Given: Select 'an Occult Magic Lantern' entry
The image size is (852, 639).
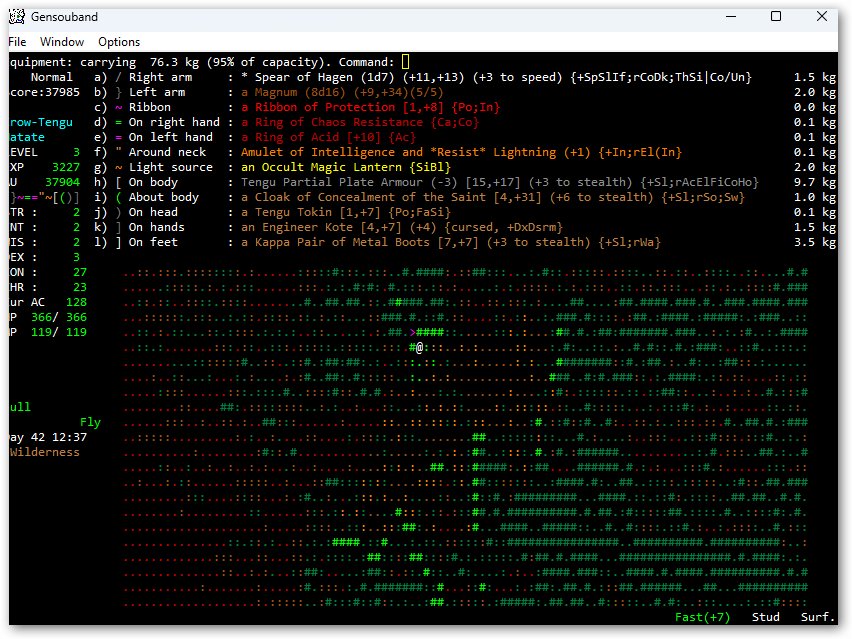Looking at the screenshot, I should pos(346,167).
